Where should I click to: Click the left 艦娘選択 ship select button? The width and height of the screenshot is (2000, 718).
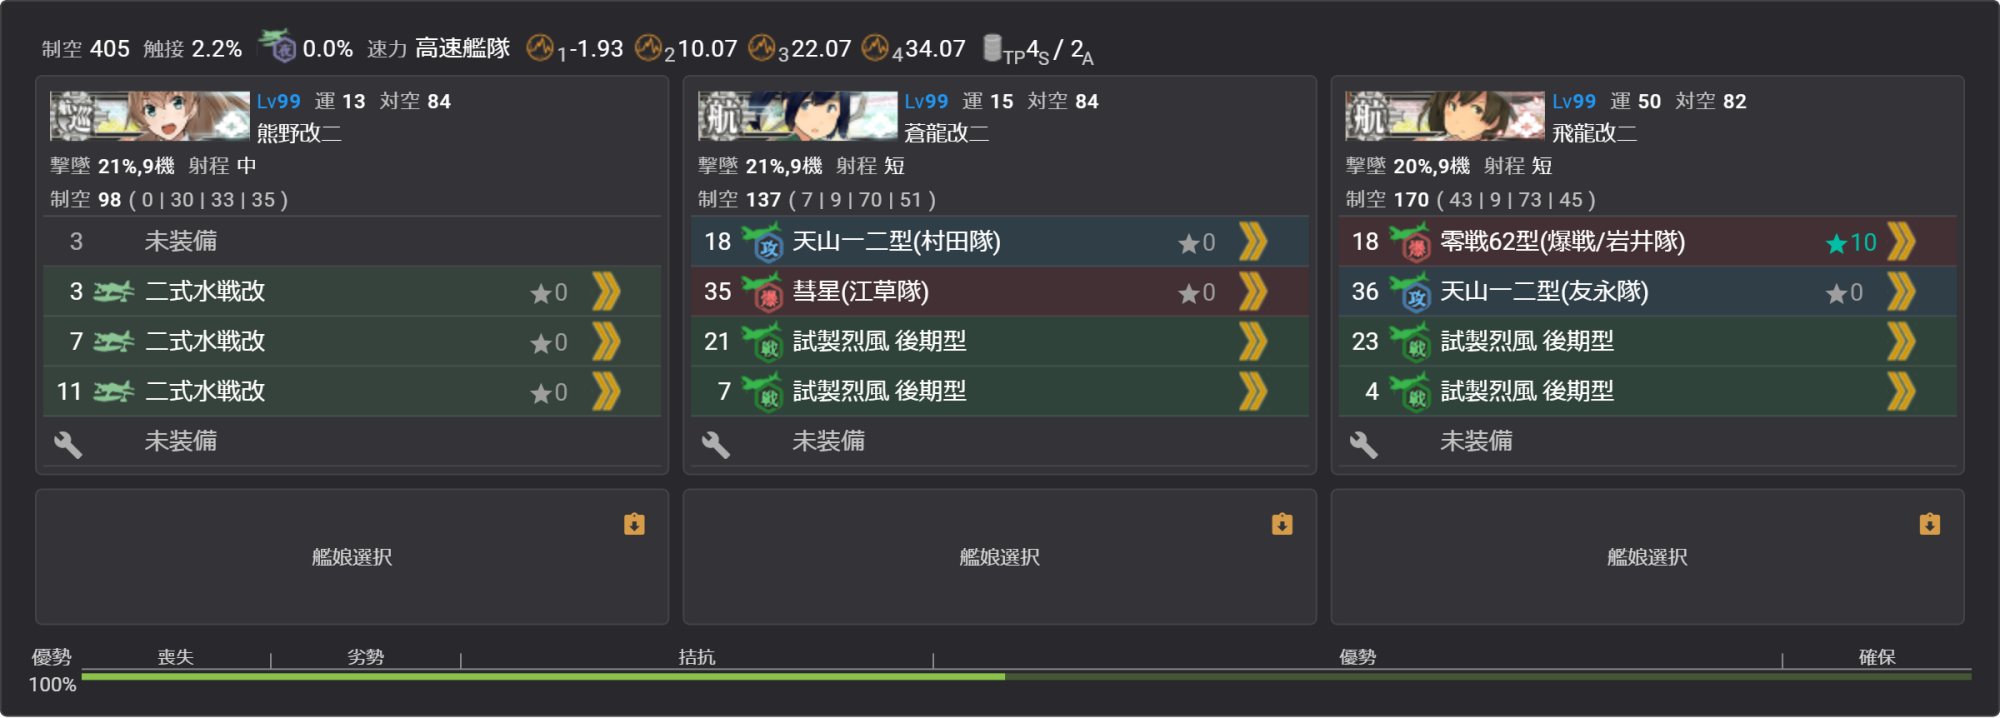(x=352, y=557)
